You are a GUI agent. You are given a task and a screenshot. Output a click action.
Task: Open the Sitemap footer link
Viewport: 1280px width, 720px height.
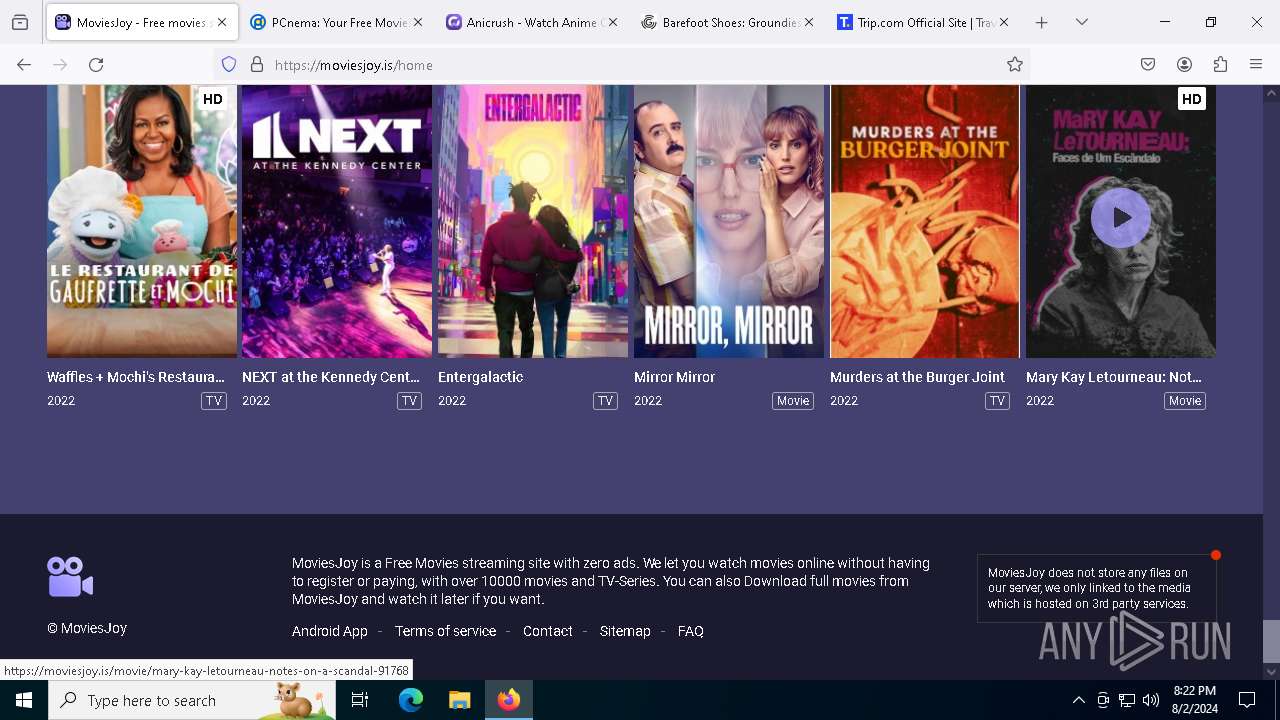625,631
